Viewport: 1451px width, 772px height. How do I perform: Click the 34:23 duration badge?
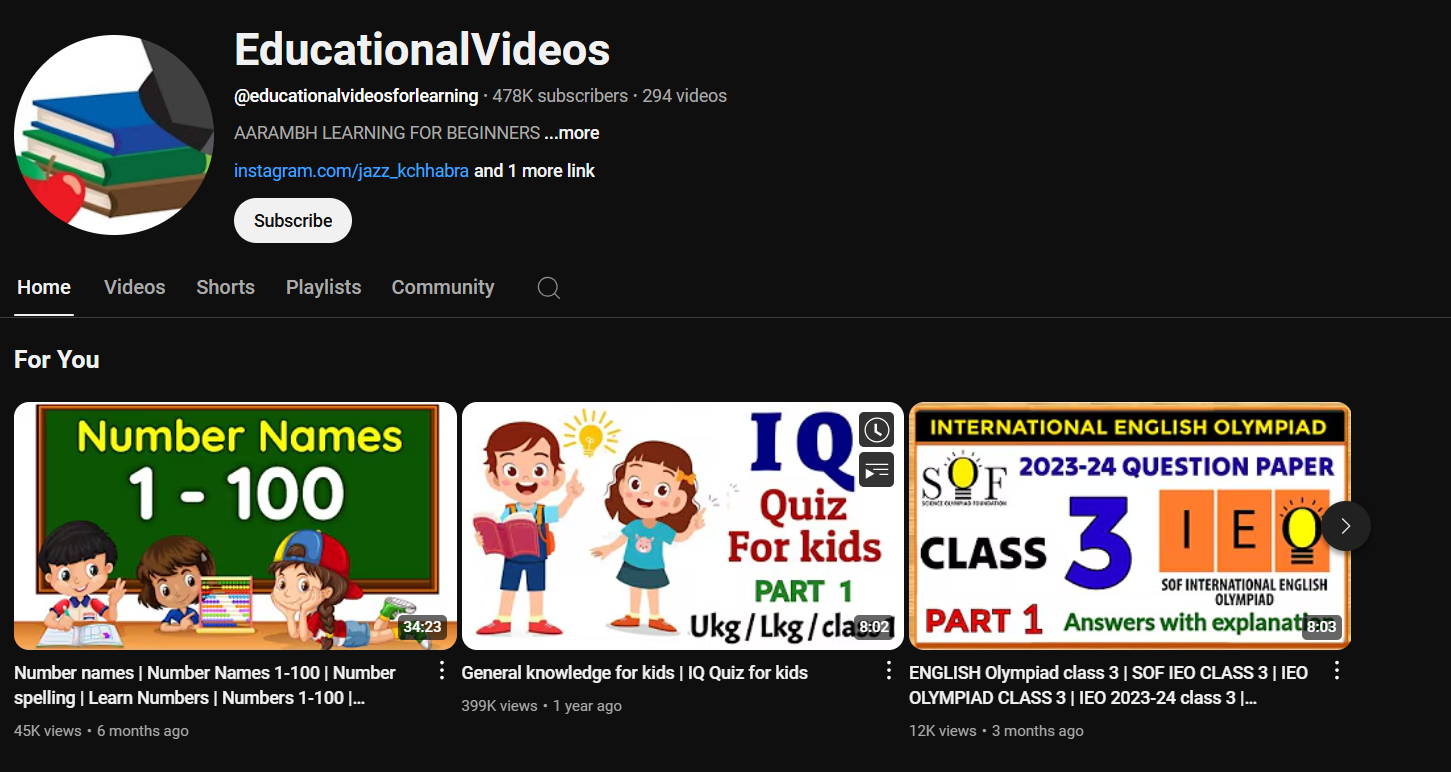coord(422,627)
